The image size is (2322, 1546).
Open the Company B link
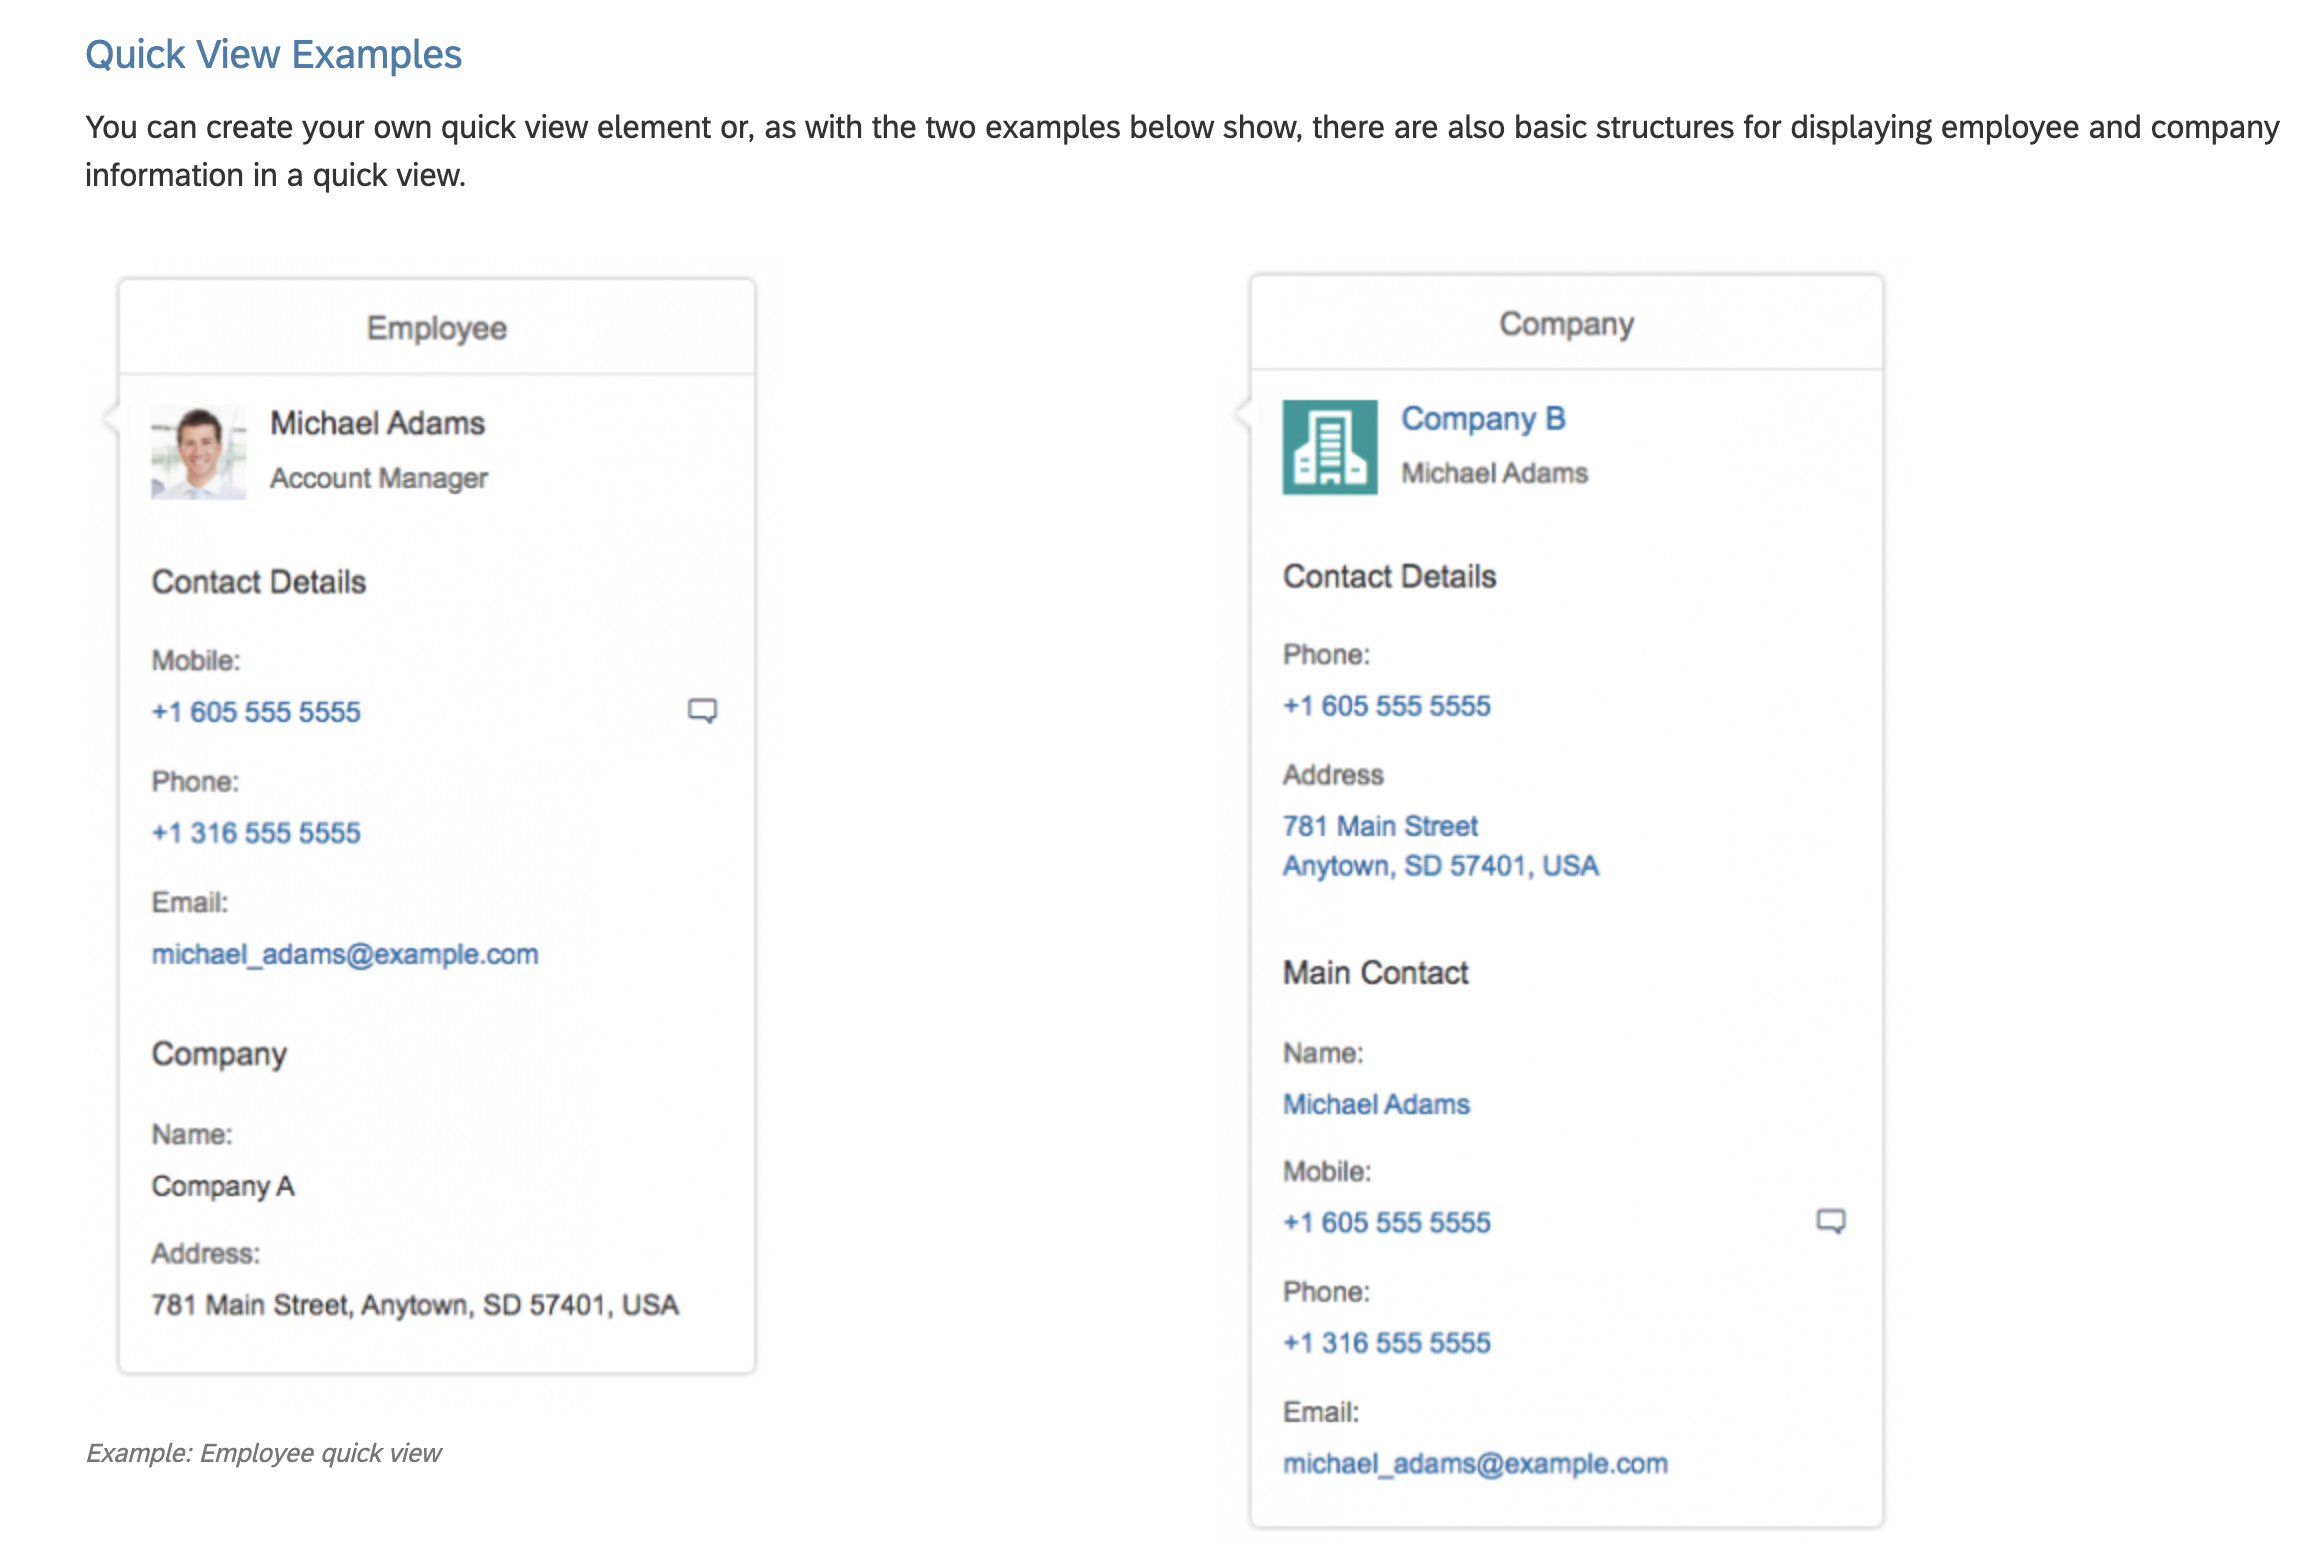click(x=1483, y=418)
